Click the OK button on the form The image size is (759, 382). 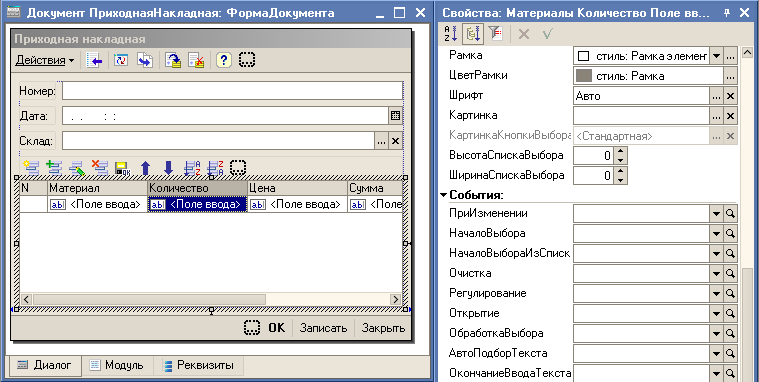[x=276, y=328]
